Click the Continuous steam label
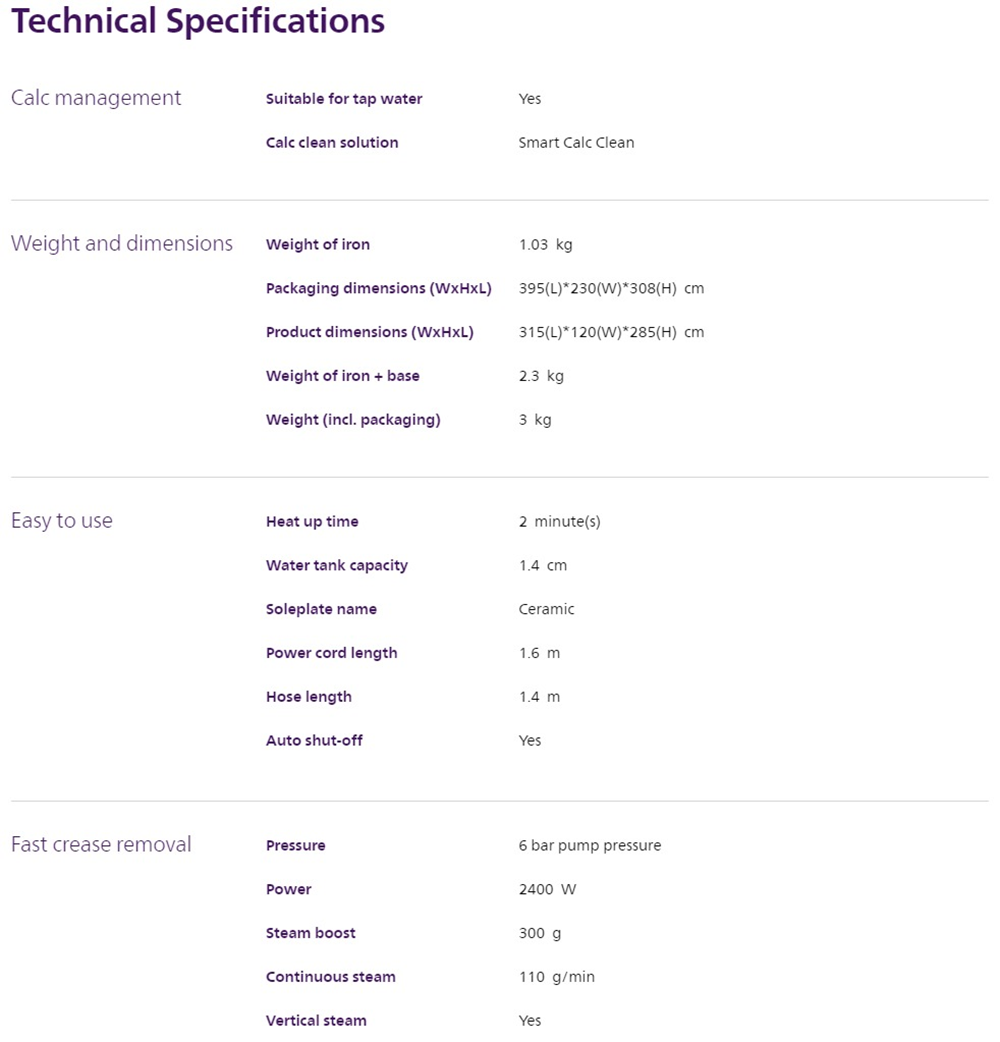This screenshot has width=1000, height=1042. pyautogui.click(x=331, y=977)
